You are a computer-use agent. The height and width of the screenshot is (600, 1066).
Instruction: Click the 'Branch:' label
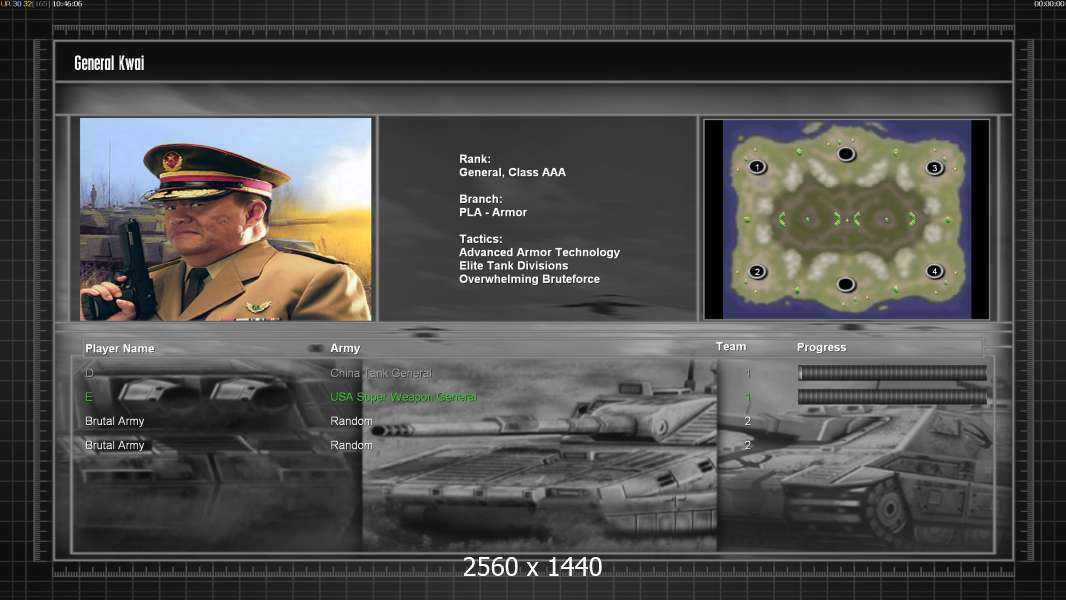pyautogui.click(x=481, y=199)
